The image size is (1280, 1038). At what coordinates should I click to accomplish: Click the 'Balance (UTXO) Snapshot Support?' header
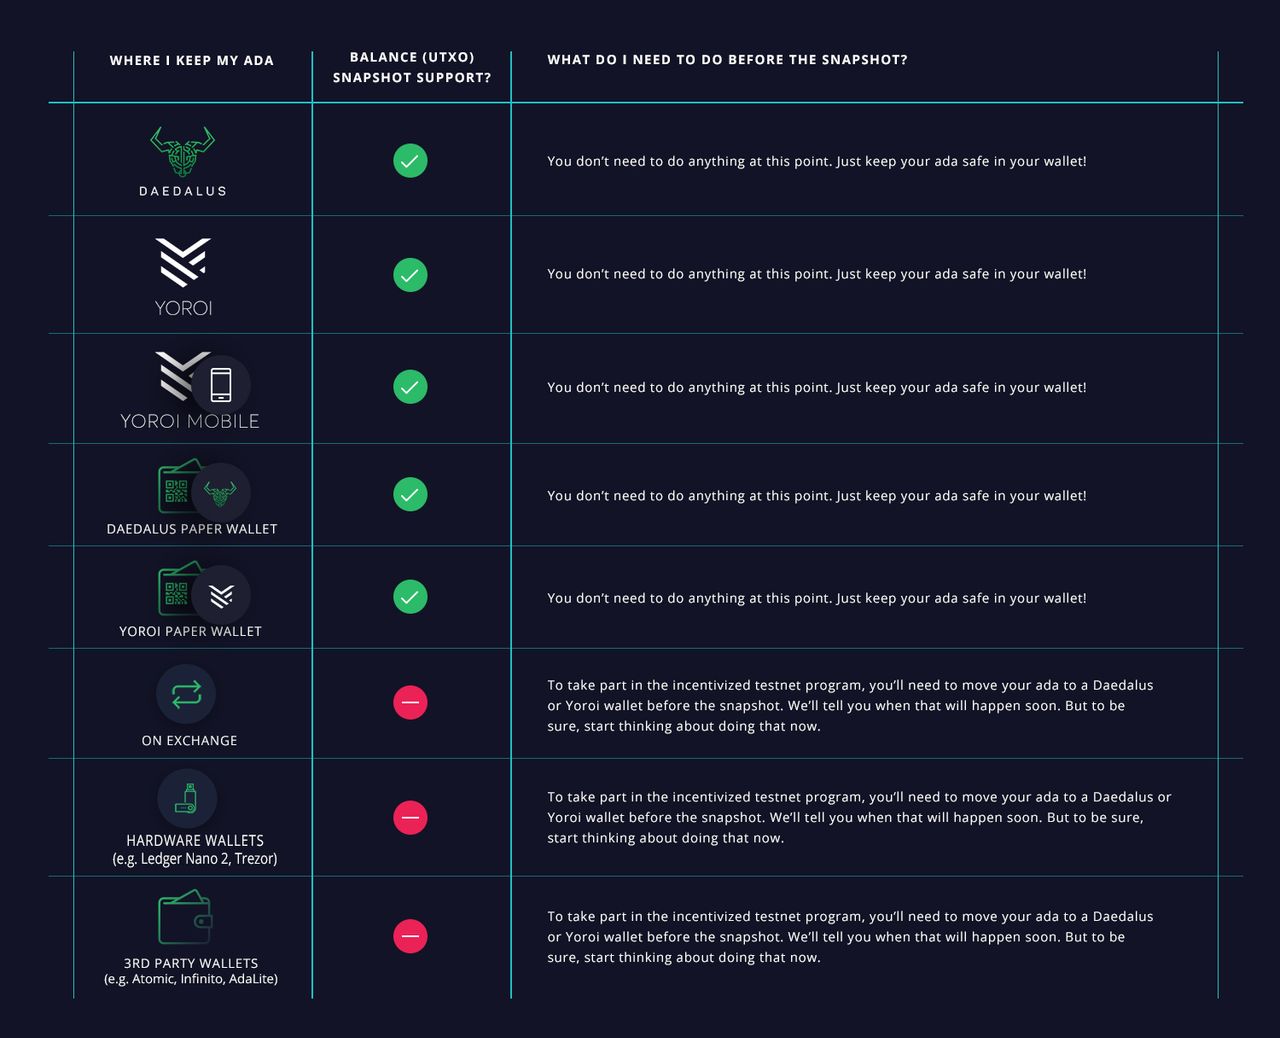click(412, 67)
